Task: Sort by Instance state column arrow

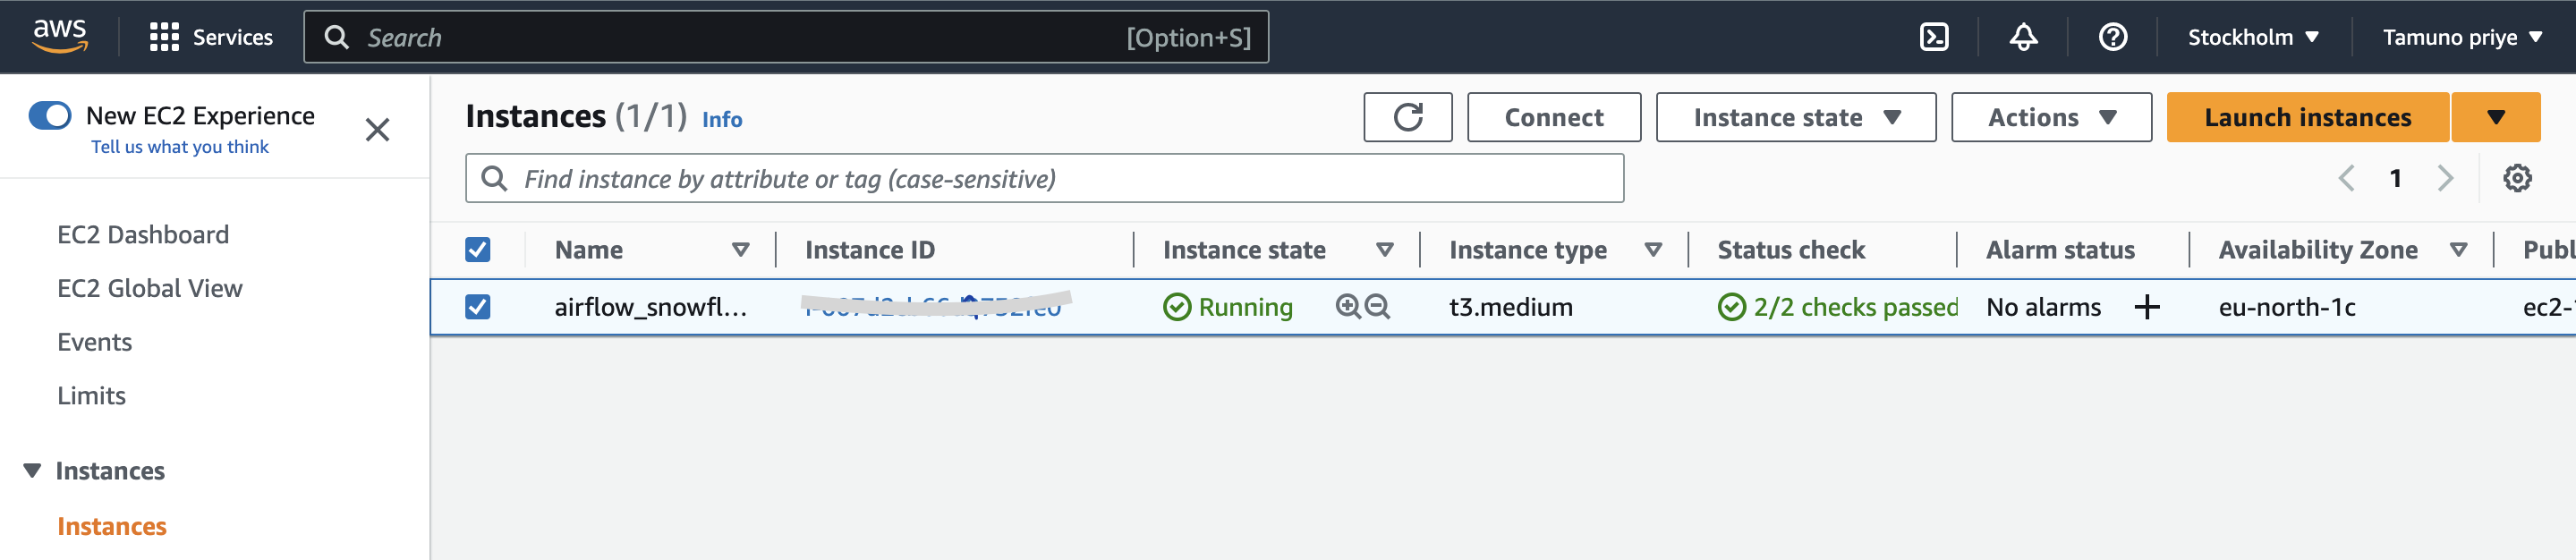Action: point(1384,249)
